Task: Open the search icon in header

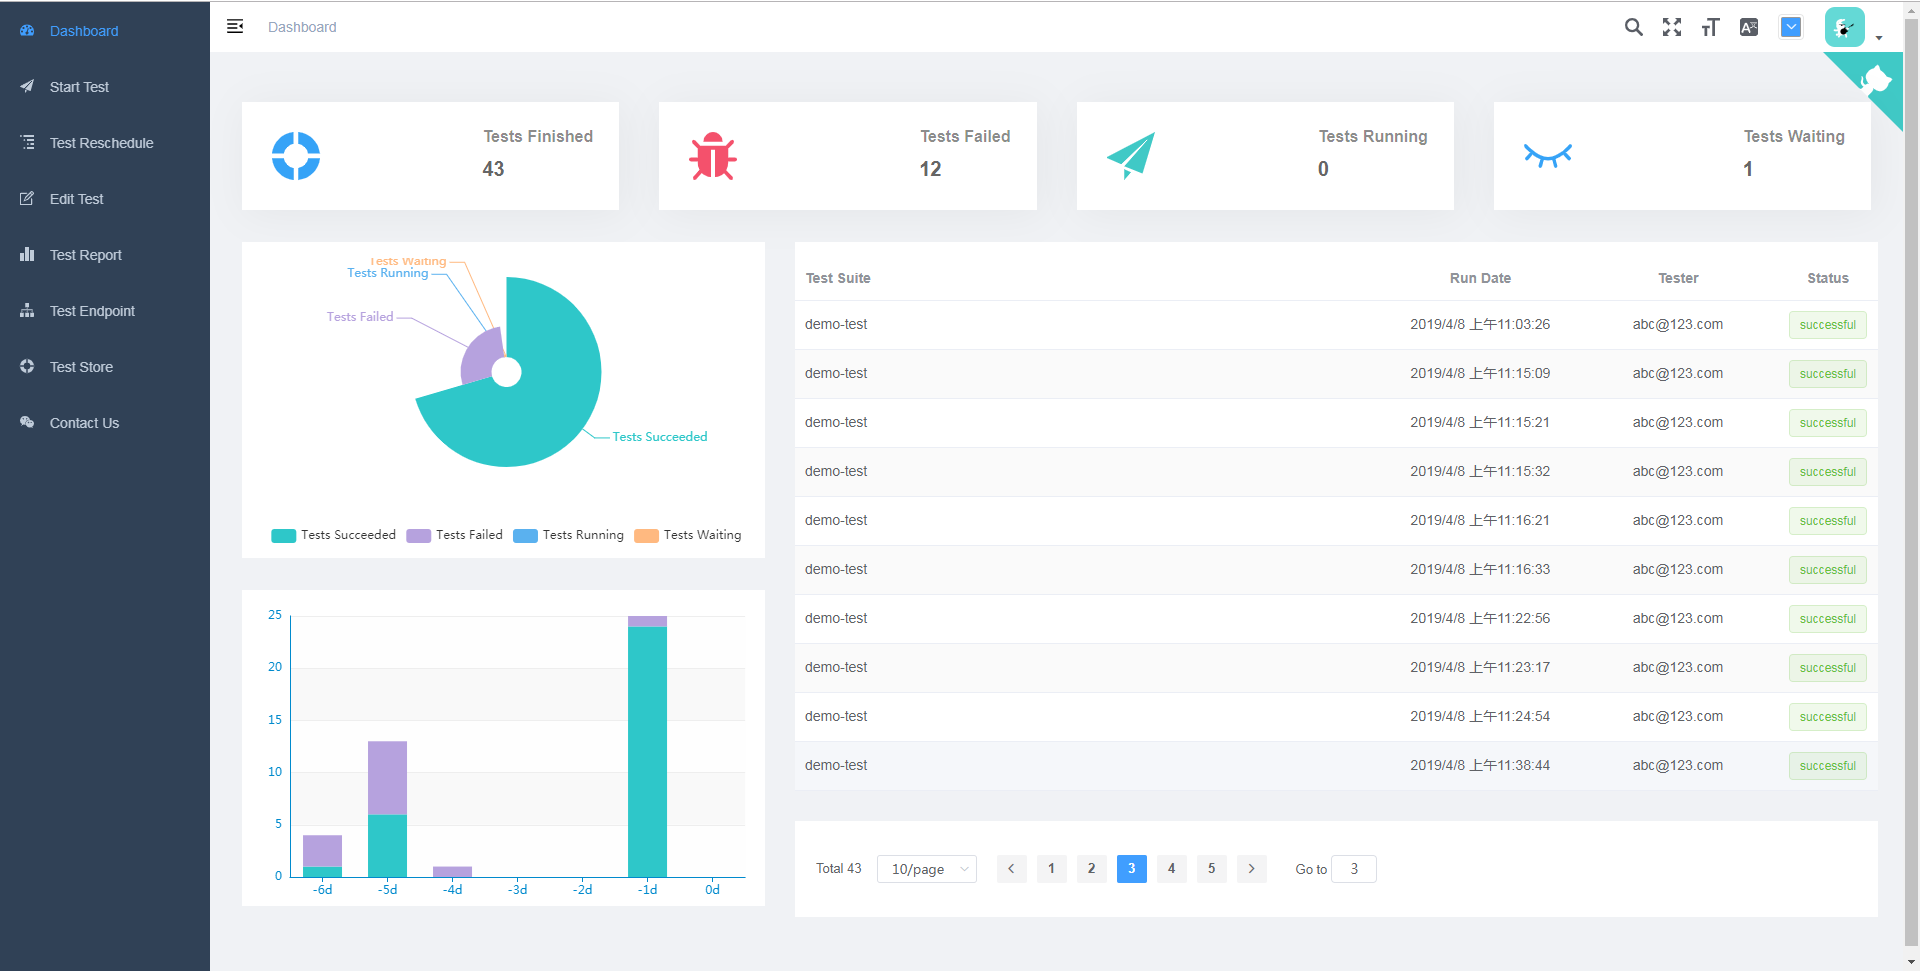Action: pyautogui.click(x=1633, y=27)
